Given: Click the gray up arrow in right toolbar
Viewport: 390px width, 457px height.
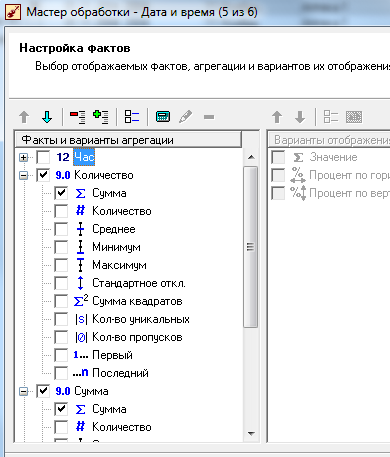Looking at the screenshot, I should tap(277, 117).
